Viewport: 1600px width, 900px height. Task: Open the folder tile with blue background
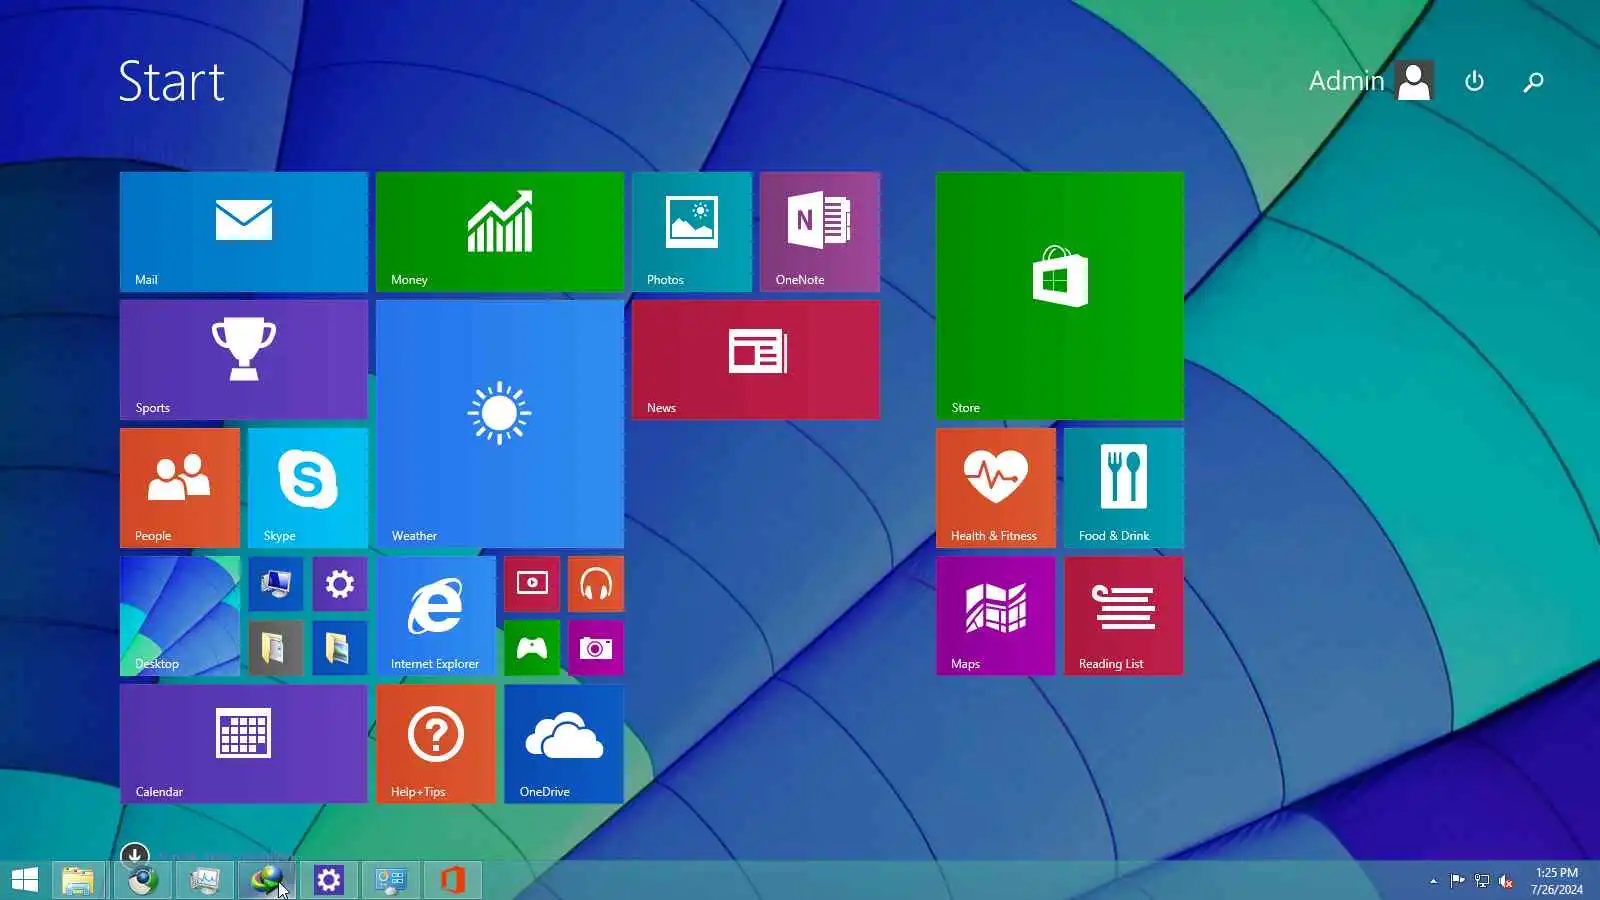coord(340,648)
